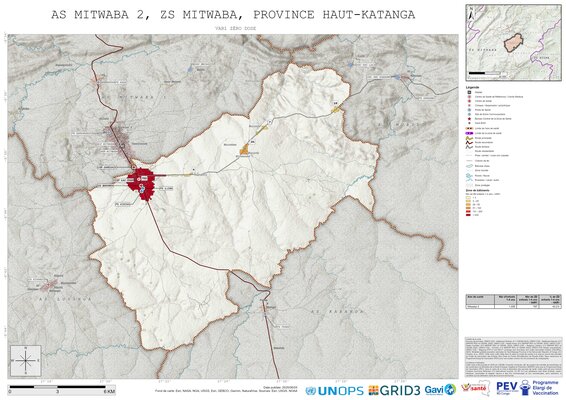Click the purple zone boundary legend symbol
Image resolution: width=566 pixels, height=400 pixels.
tap(469, 133)
